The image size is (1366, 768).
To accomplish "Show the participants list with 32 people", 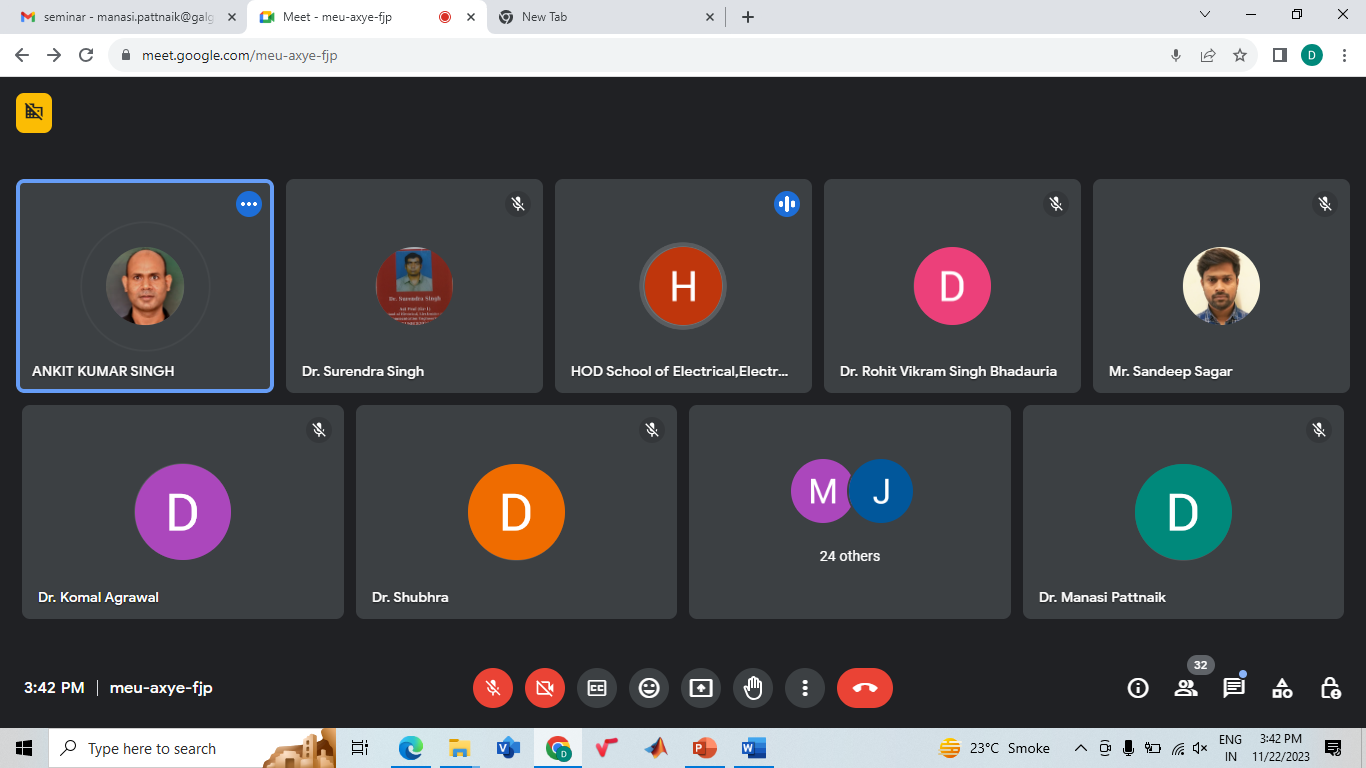I will (1186, 688).
